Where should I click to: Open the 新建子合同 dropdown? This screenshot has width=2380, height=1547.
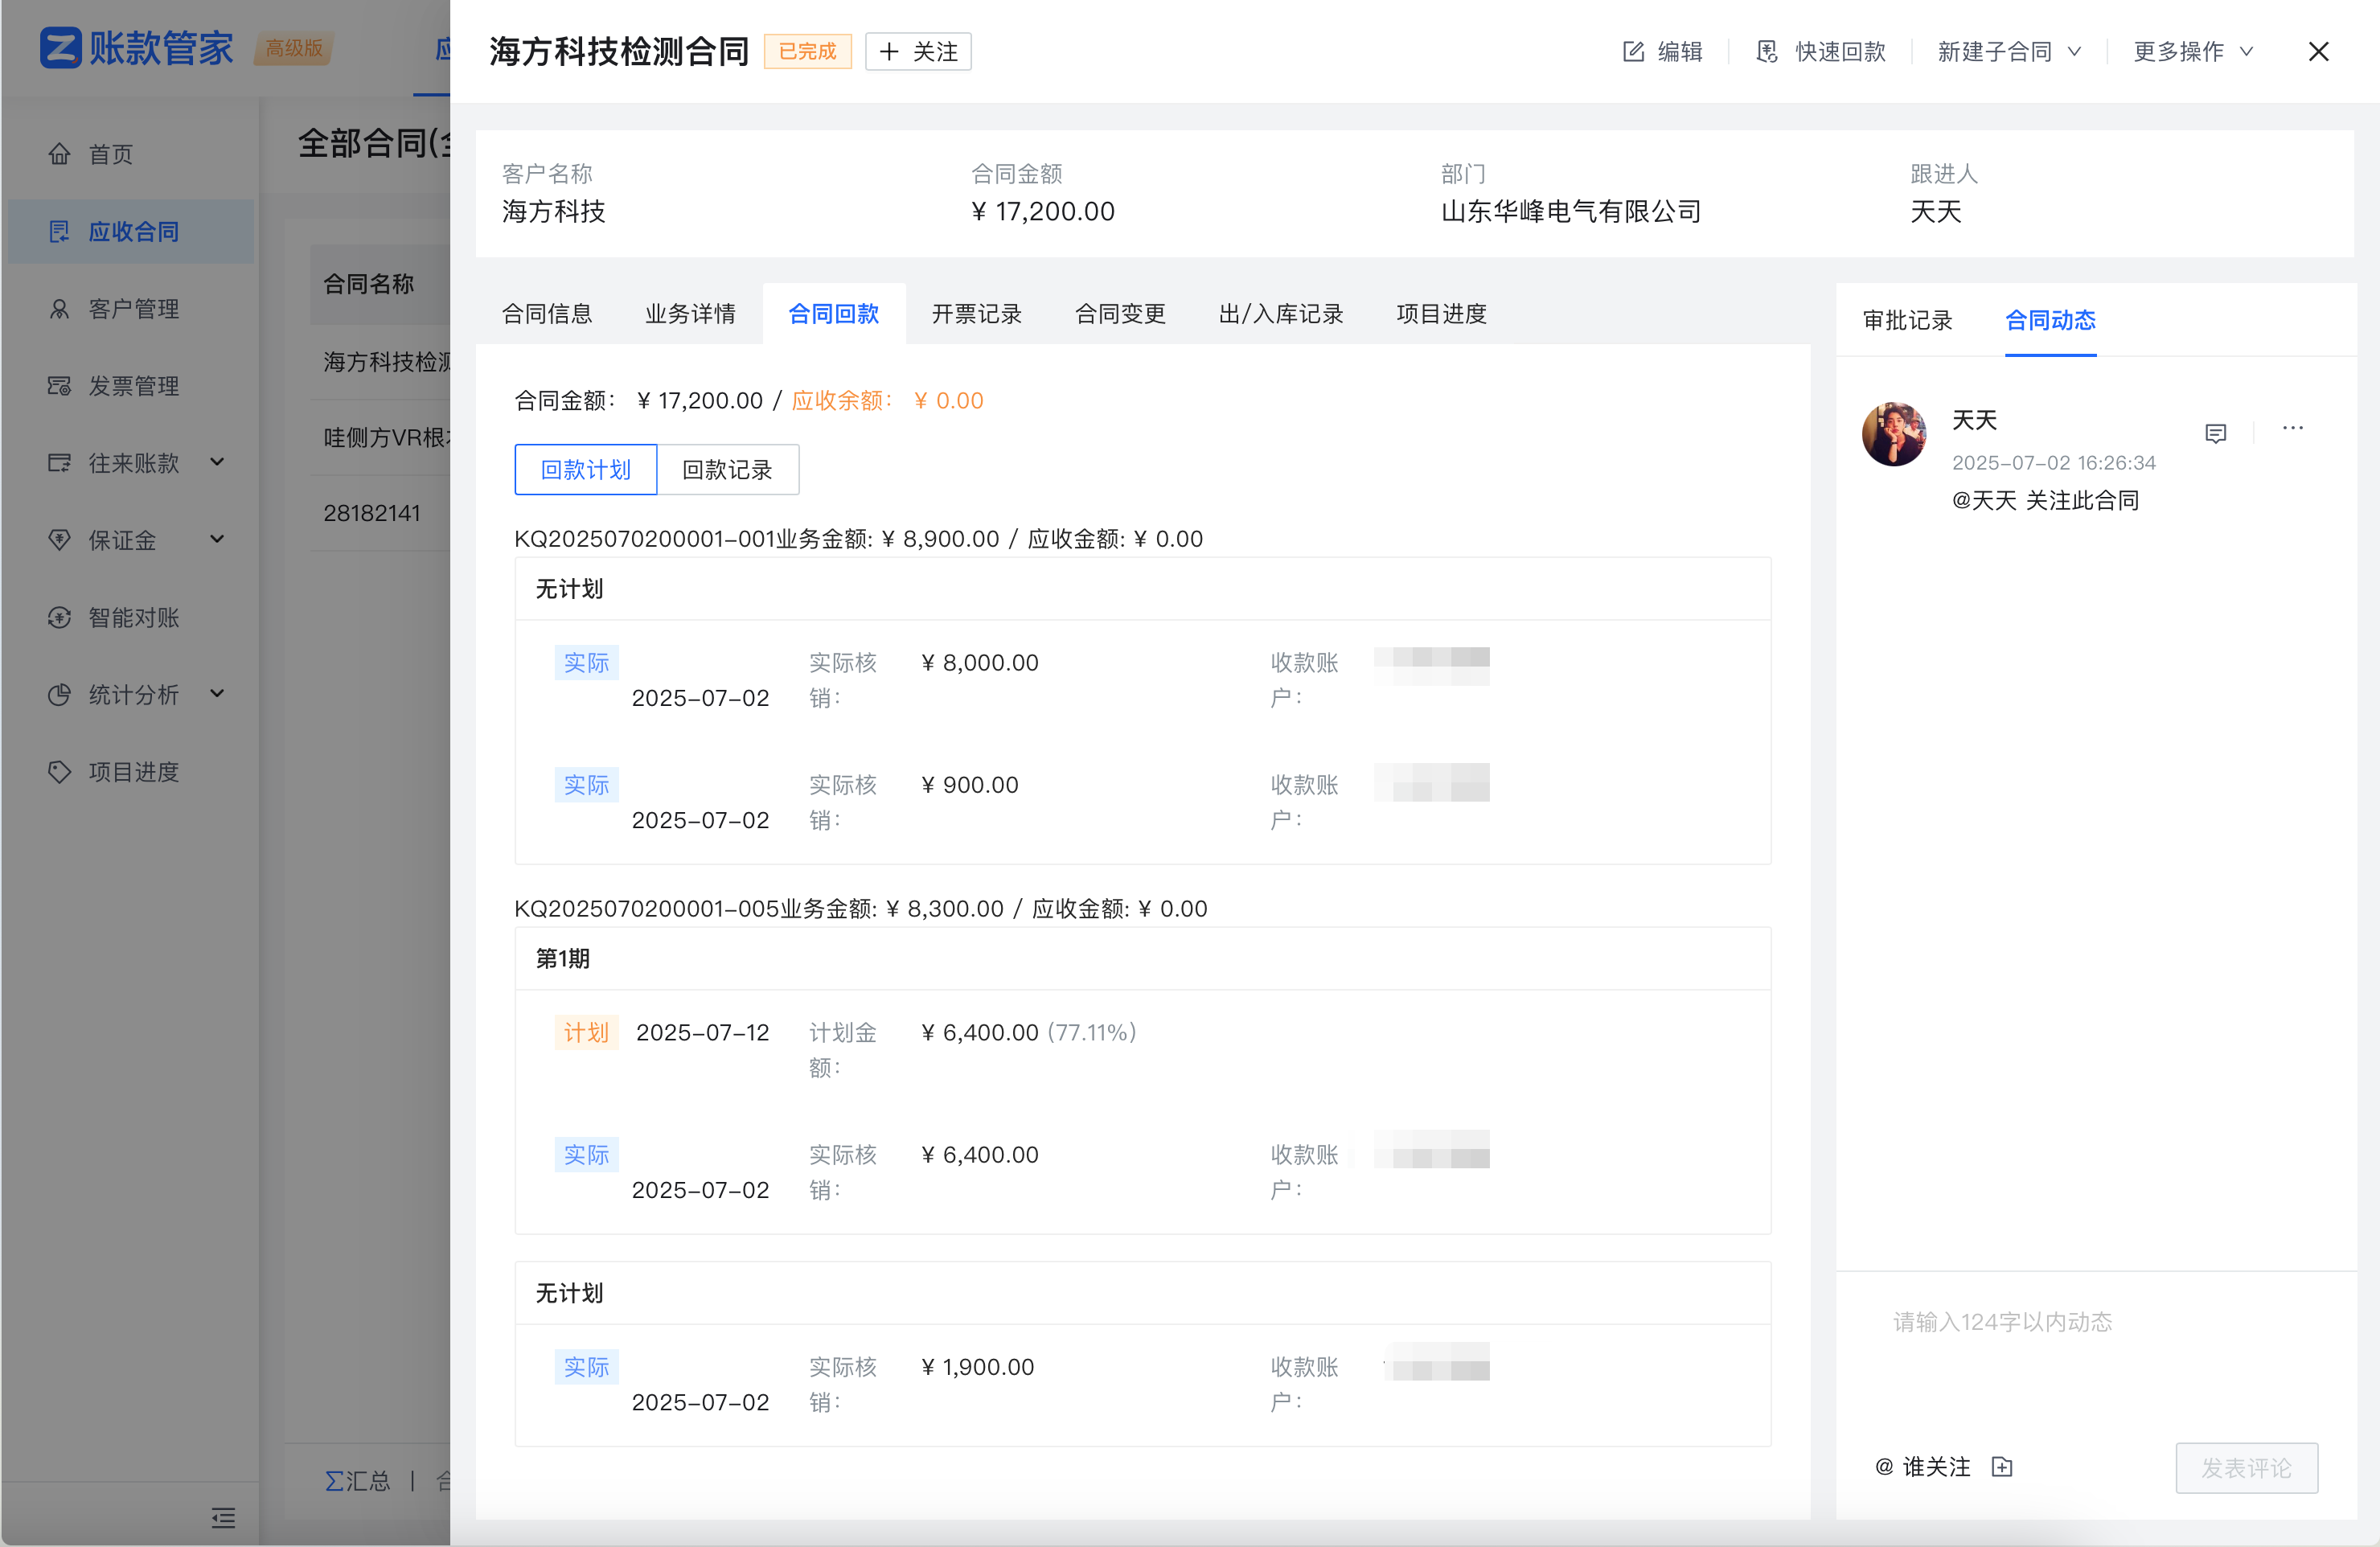pyautogui.click(x=2009, y=51)
